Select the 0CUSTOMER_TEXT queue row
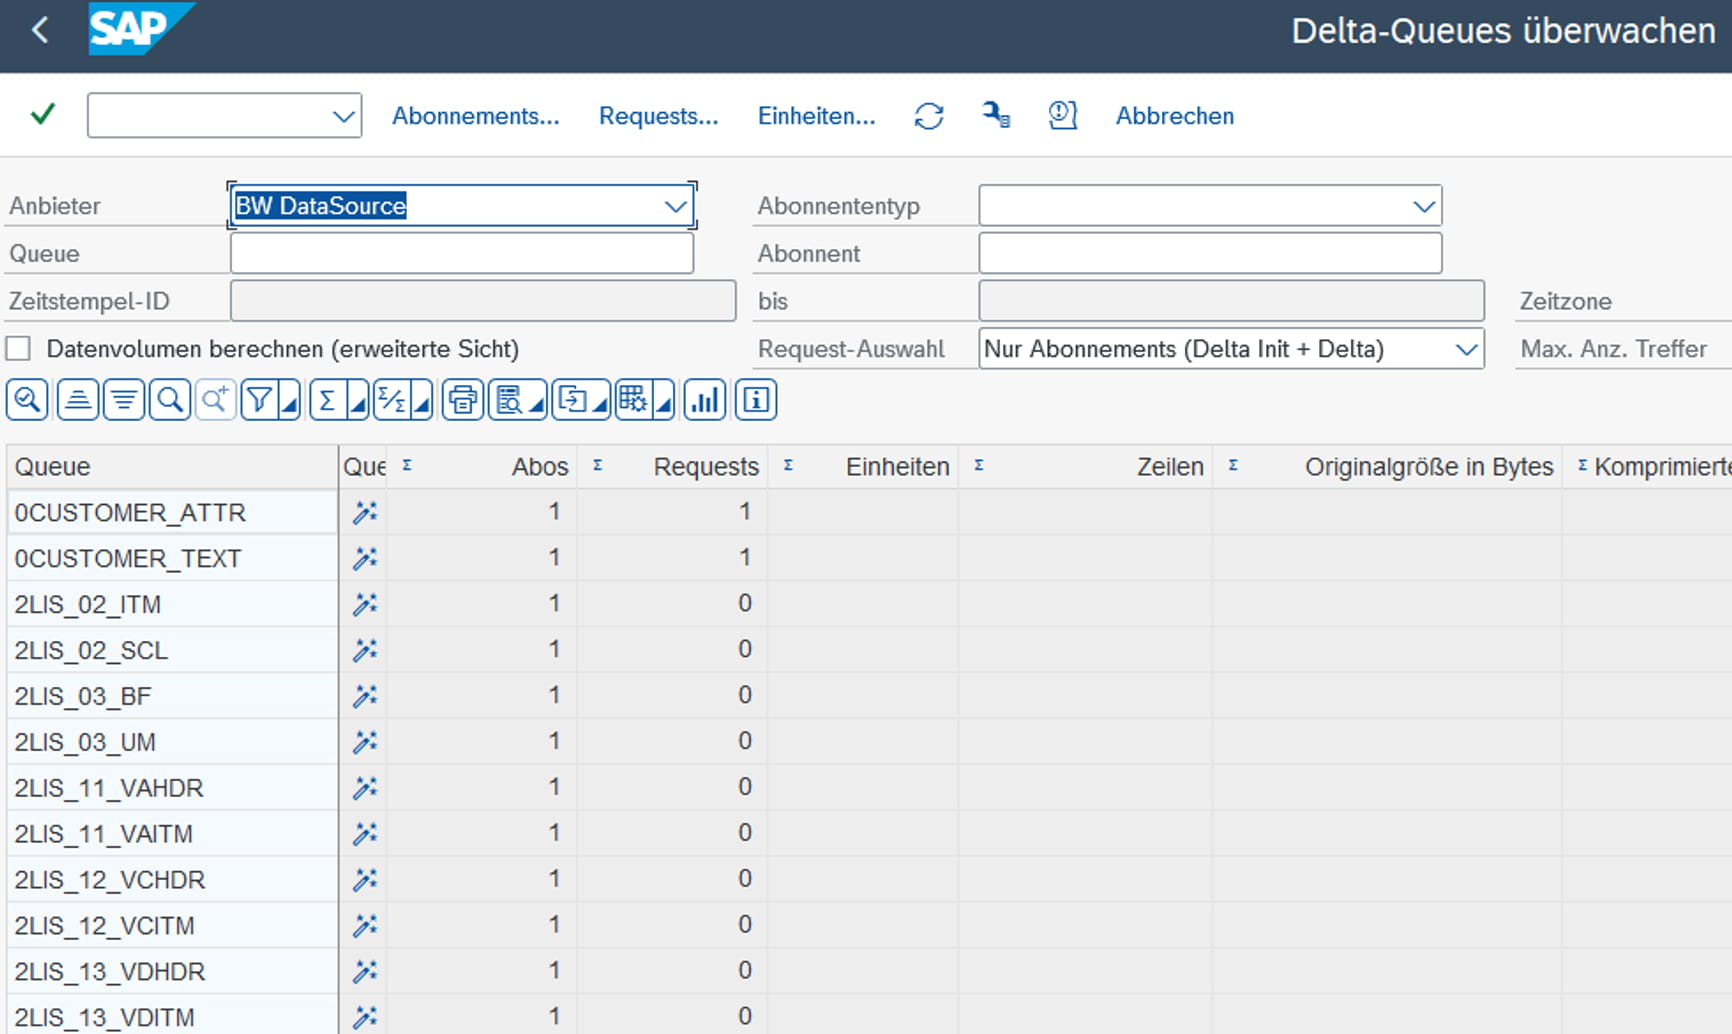Screen dimensions: 1732x1034 point(172,558)
